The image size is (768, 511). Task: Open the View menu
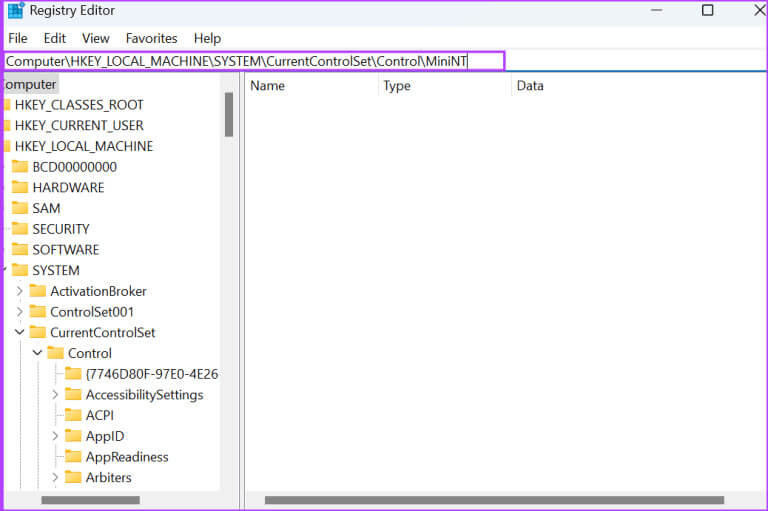(x=96, y=38)
